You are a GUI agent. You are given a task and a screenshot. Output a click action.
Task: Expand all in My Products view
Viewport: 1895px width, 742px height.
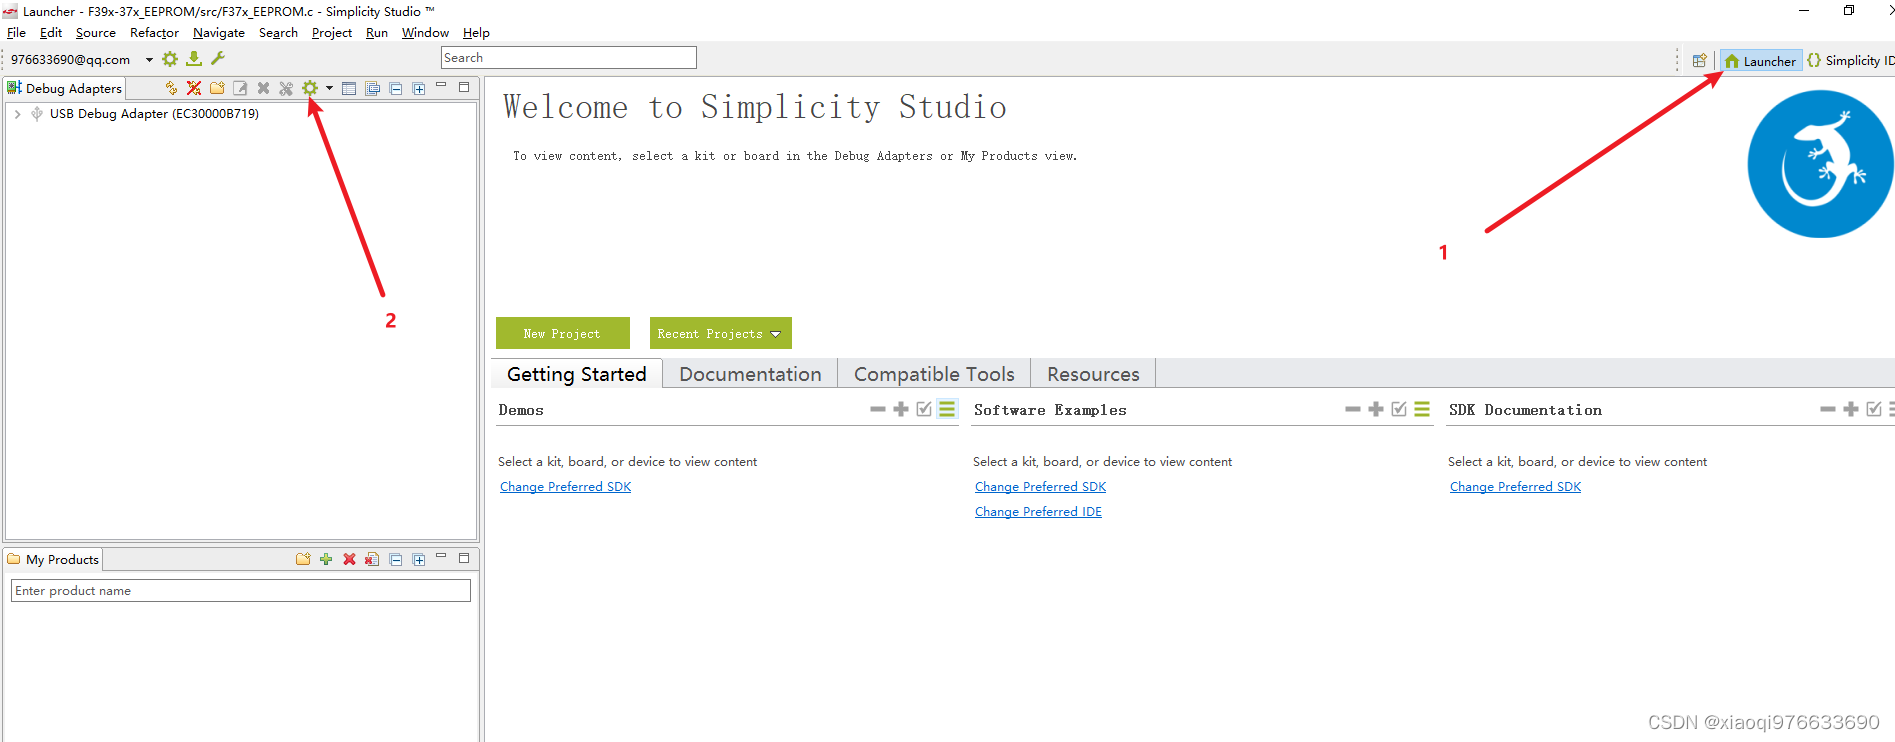pos(419,559)
